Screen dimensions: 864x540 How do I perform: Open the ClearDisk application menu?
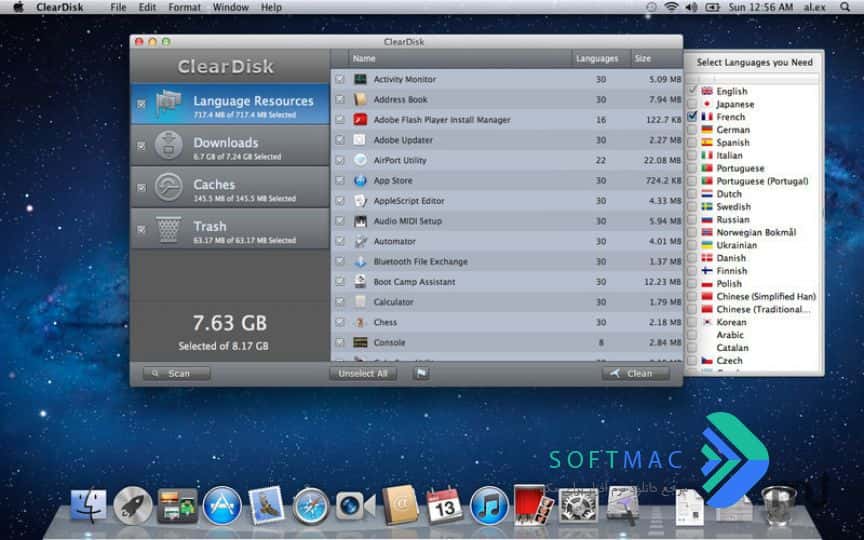click(60, 7)
